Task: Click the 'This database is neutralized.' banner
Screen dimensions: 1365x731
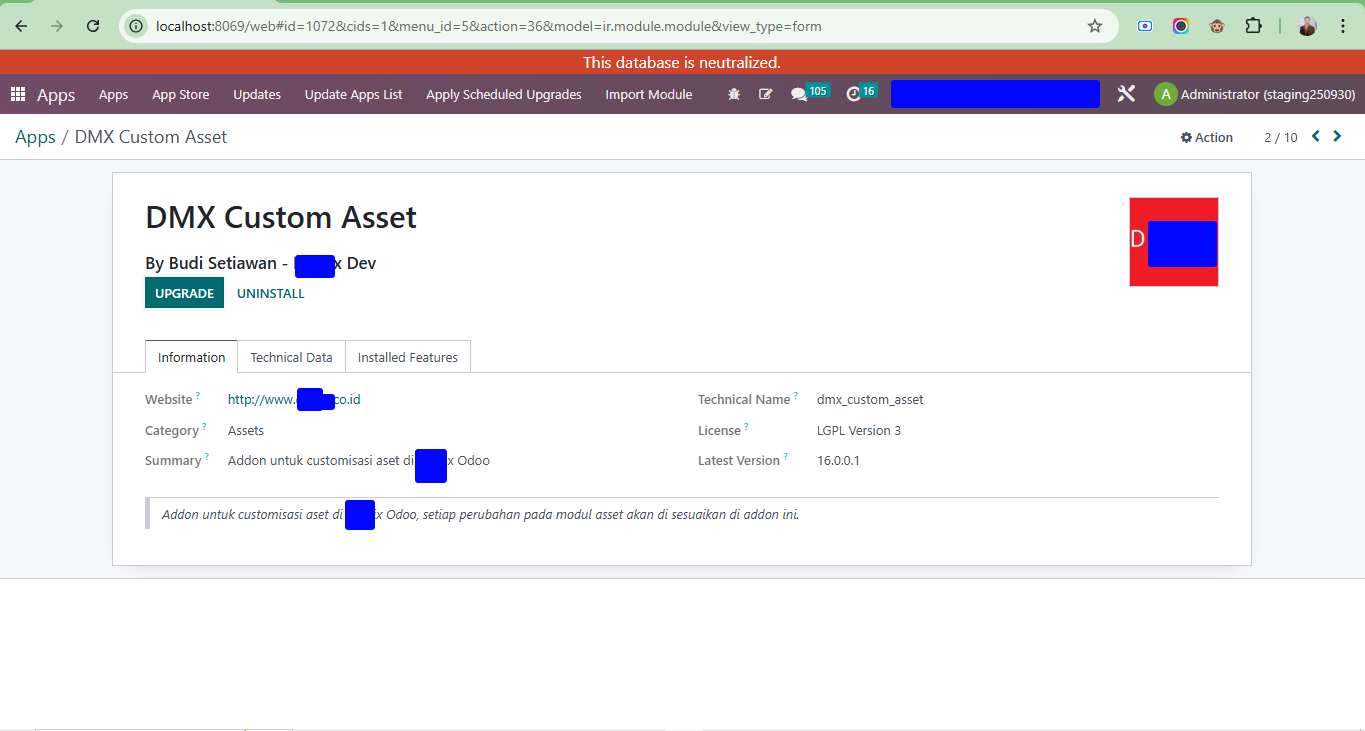Action: [x=682, y=62]
